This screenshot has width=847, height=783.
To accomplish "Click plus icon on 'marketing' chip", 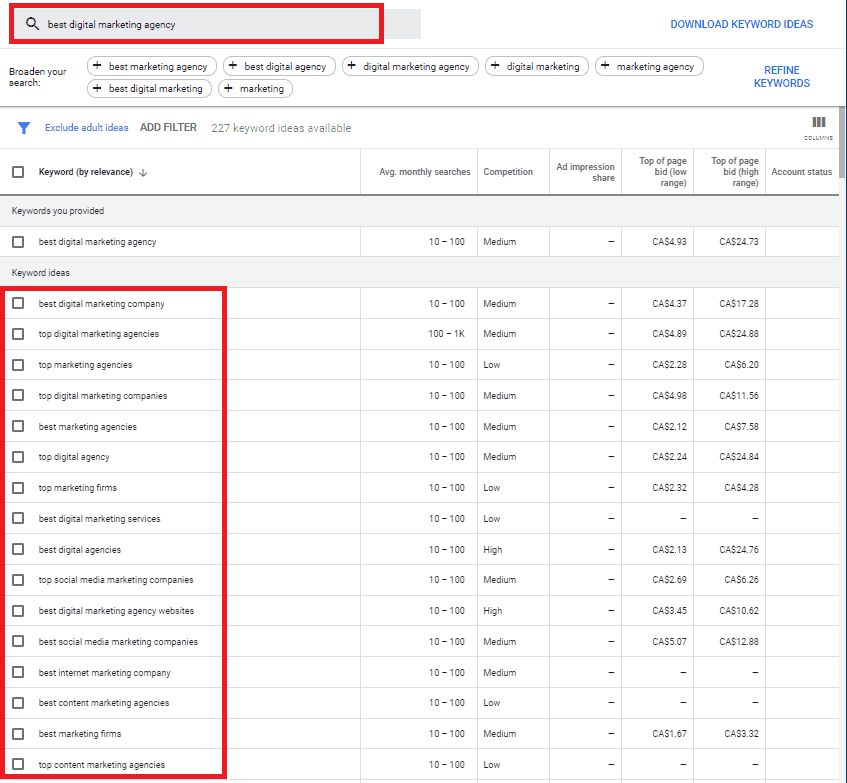I will click(228, 88).
